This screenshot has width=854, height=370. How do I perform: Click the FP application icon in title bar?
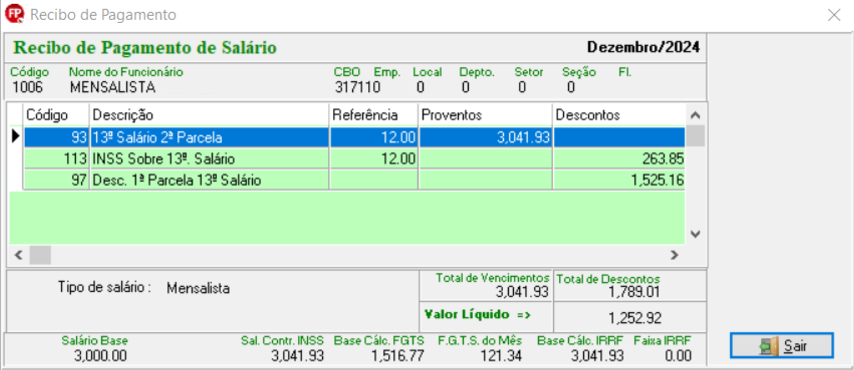point(16,15)
